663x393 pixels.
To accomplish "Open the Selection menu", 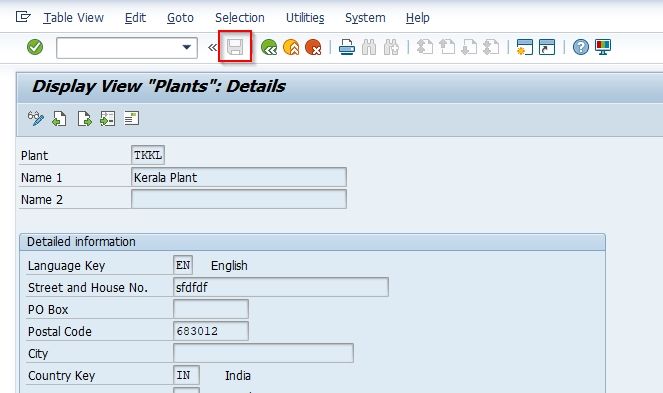I will pos(240,18).
